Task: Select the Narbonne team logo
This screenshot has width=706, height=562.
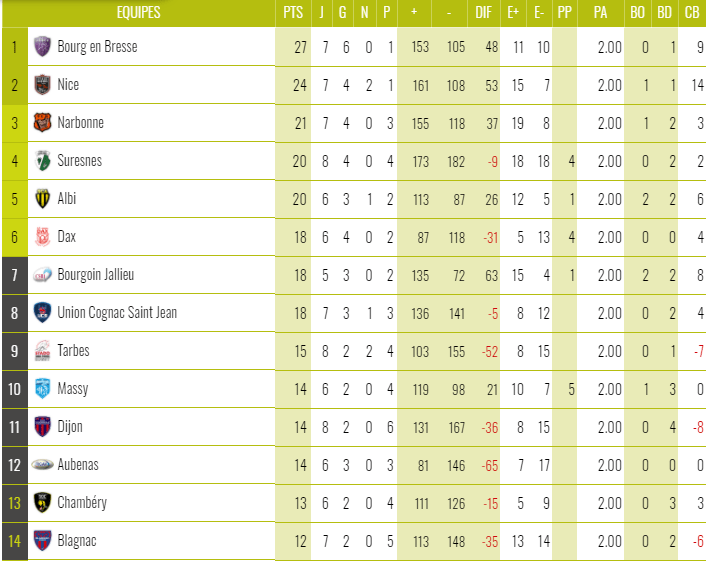Action: tap(42, 123)
